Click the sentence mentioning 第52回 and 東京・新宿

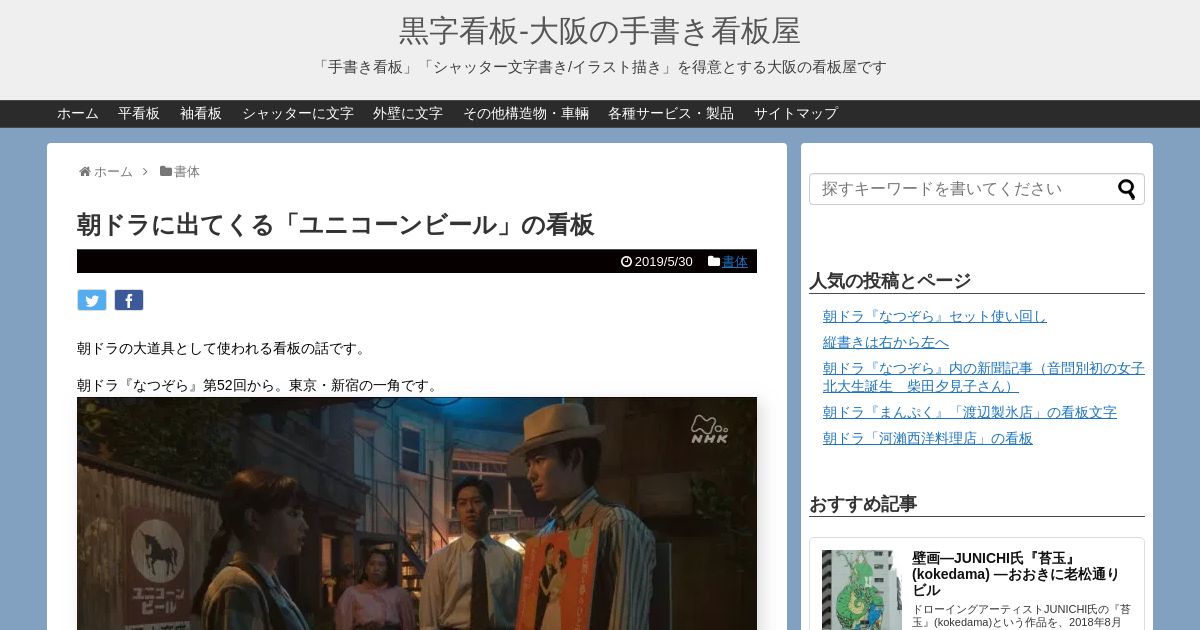tap(260, 386)
